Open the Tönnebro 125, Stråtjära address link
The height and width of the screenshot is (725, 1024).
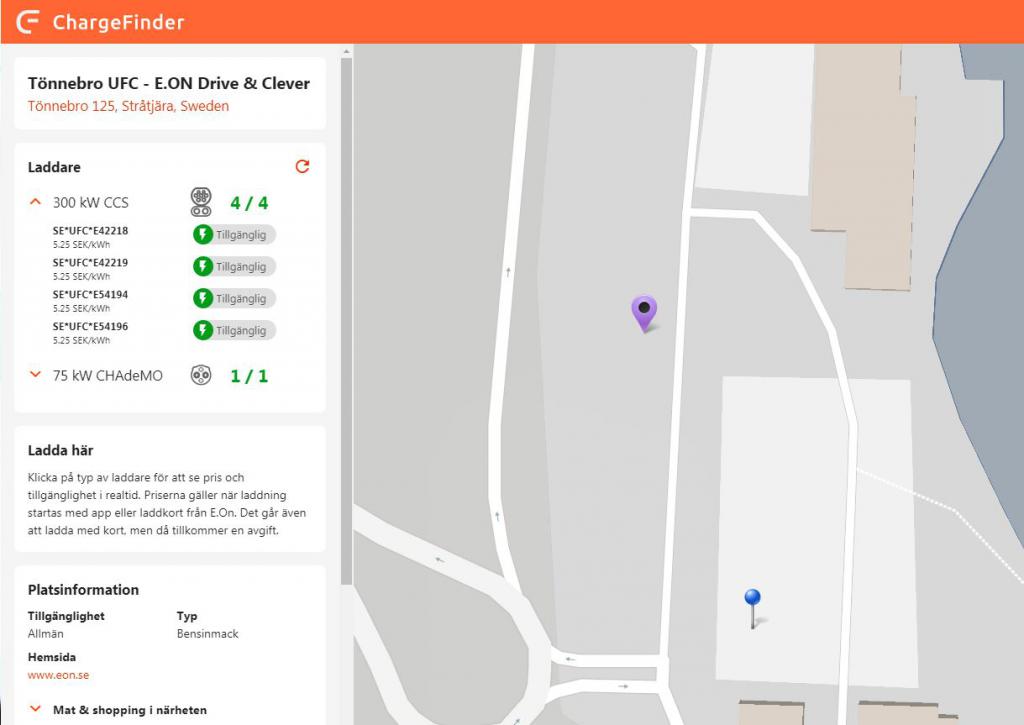point(128,106)
